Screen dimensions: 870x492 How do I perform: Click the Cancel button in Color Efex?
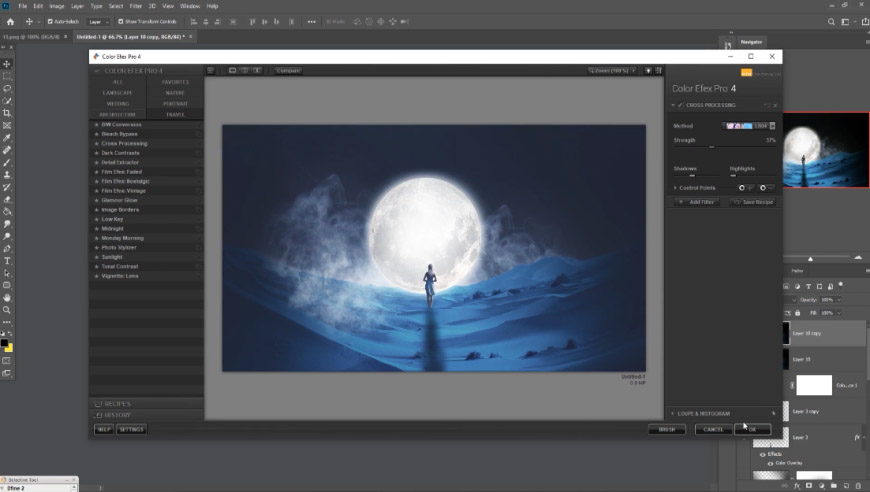714,429
